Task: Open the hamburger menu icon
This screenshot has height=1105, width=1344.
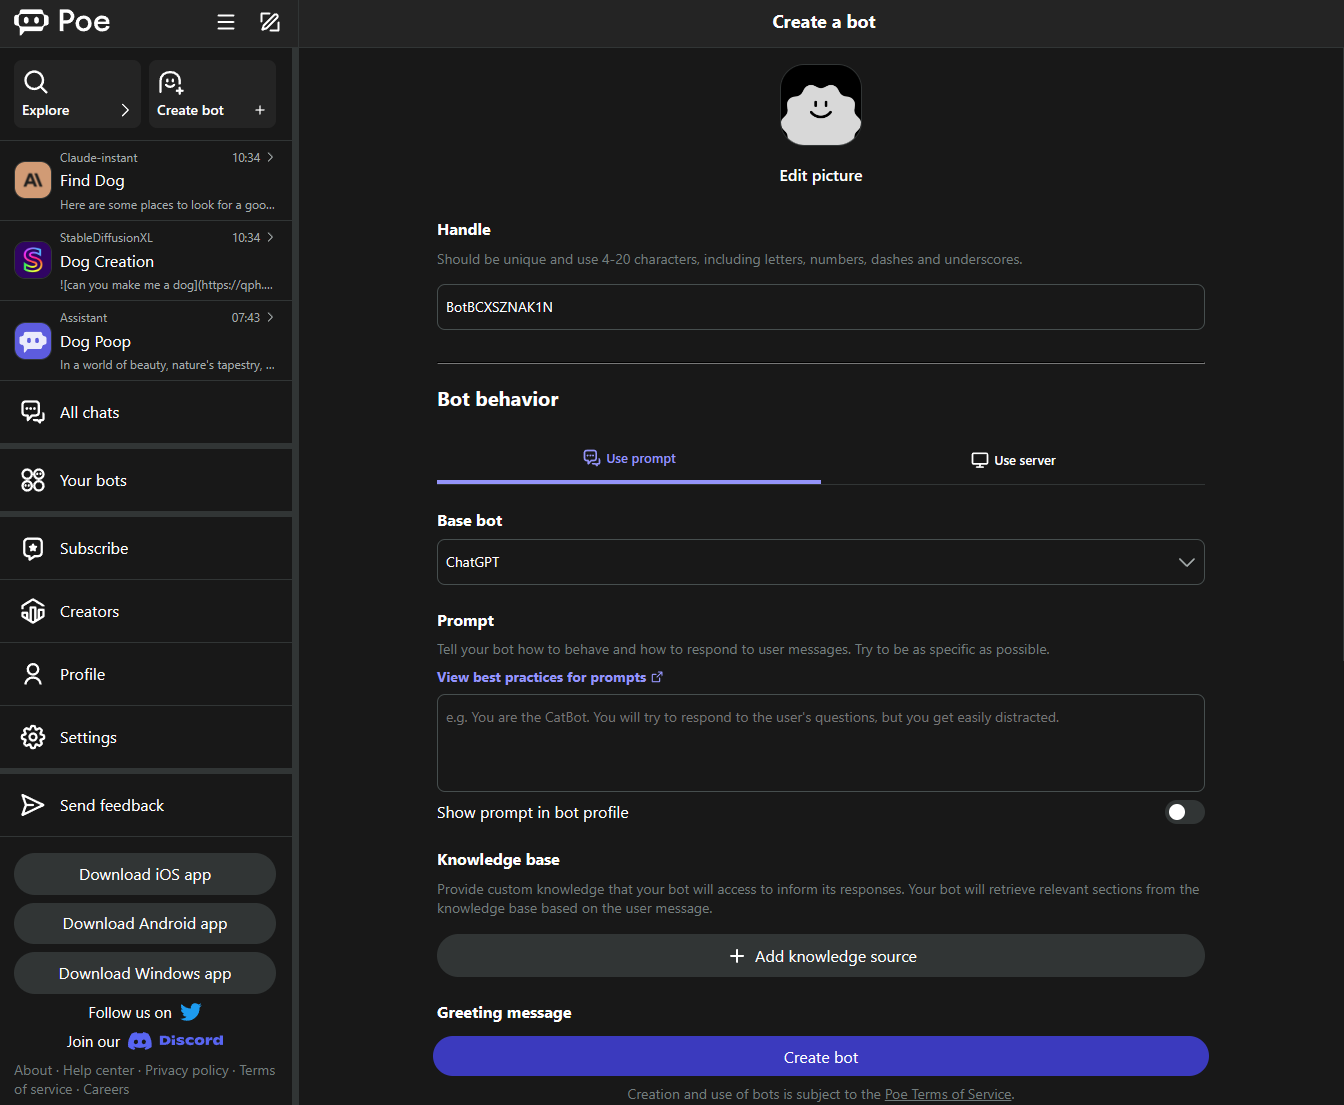Action: tap(226, 22)
